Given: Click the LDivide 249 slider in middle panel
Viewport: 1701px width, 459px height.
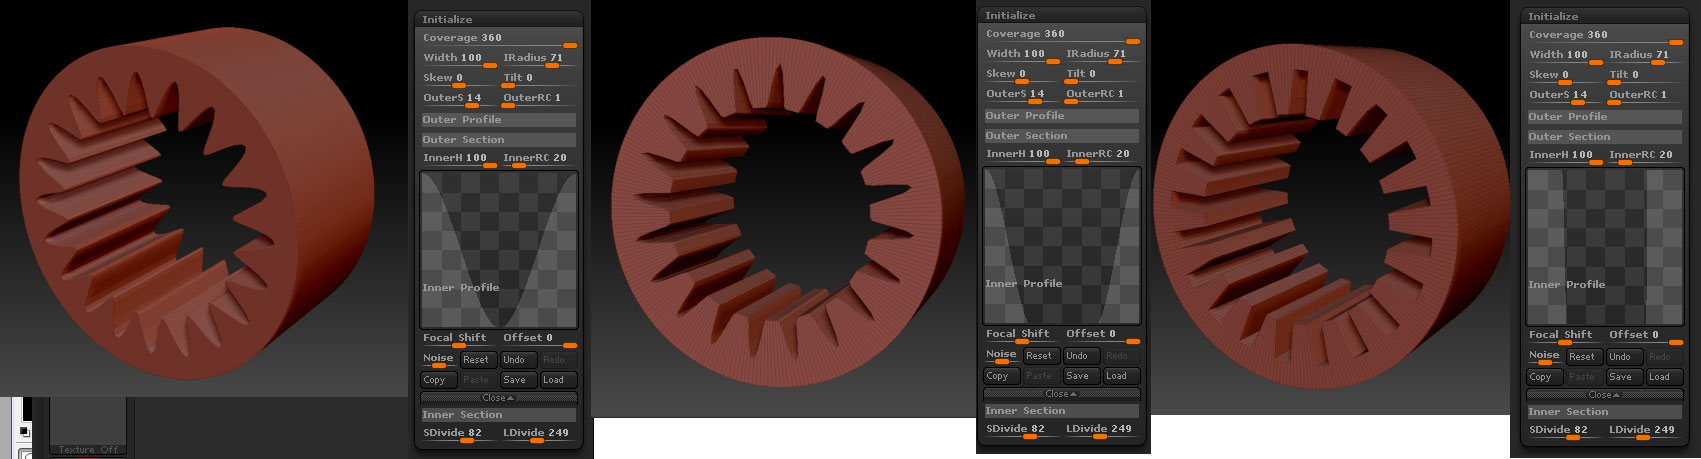Looking at the screenshot, I should 1100,429.
